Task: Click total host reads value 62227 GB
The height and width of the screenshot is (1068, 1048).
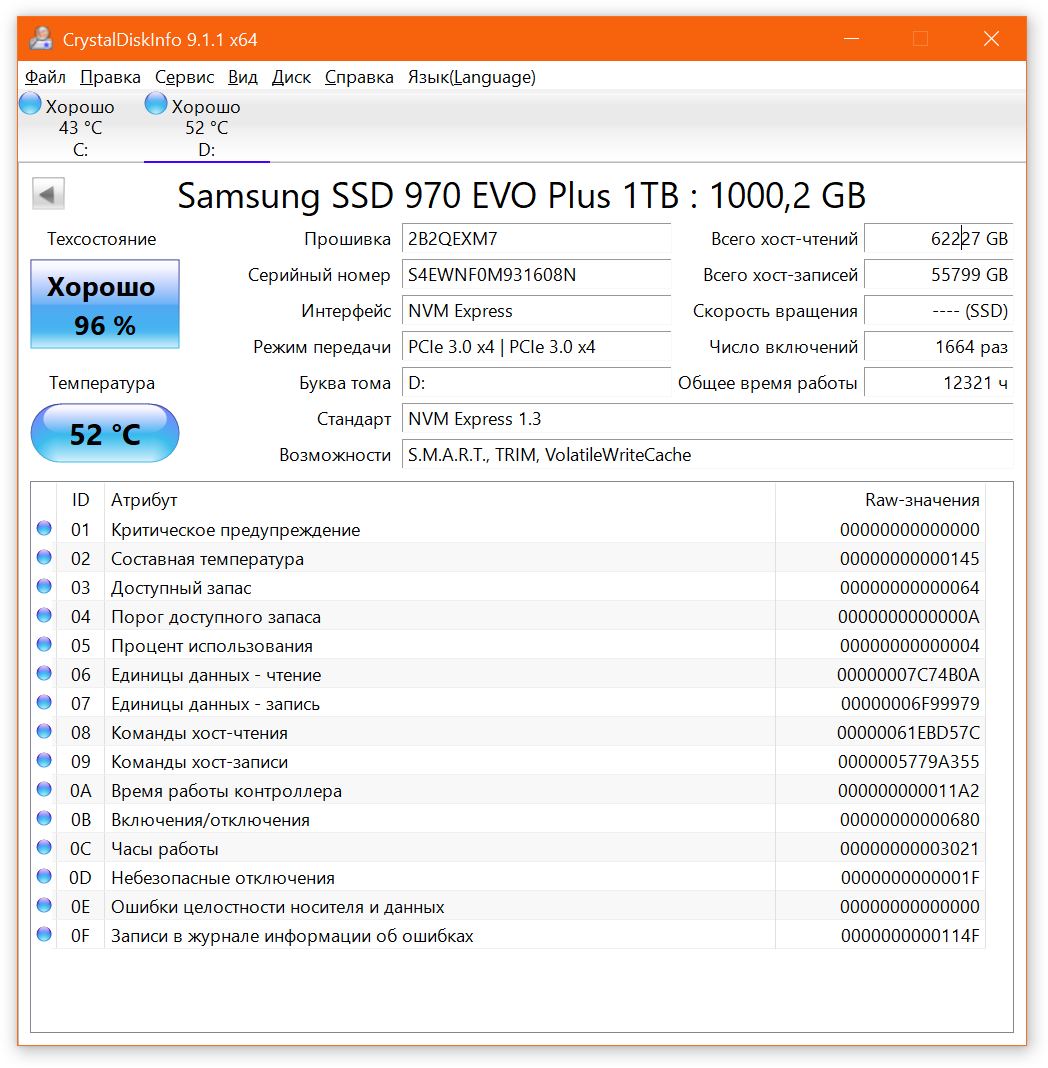Action: (x=939, y=238)
